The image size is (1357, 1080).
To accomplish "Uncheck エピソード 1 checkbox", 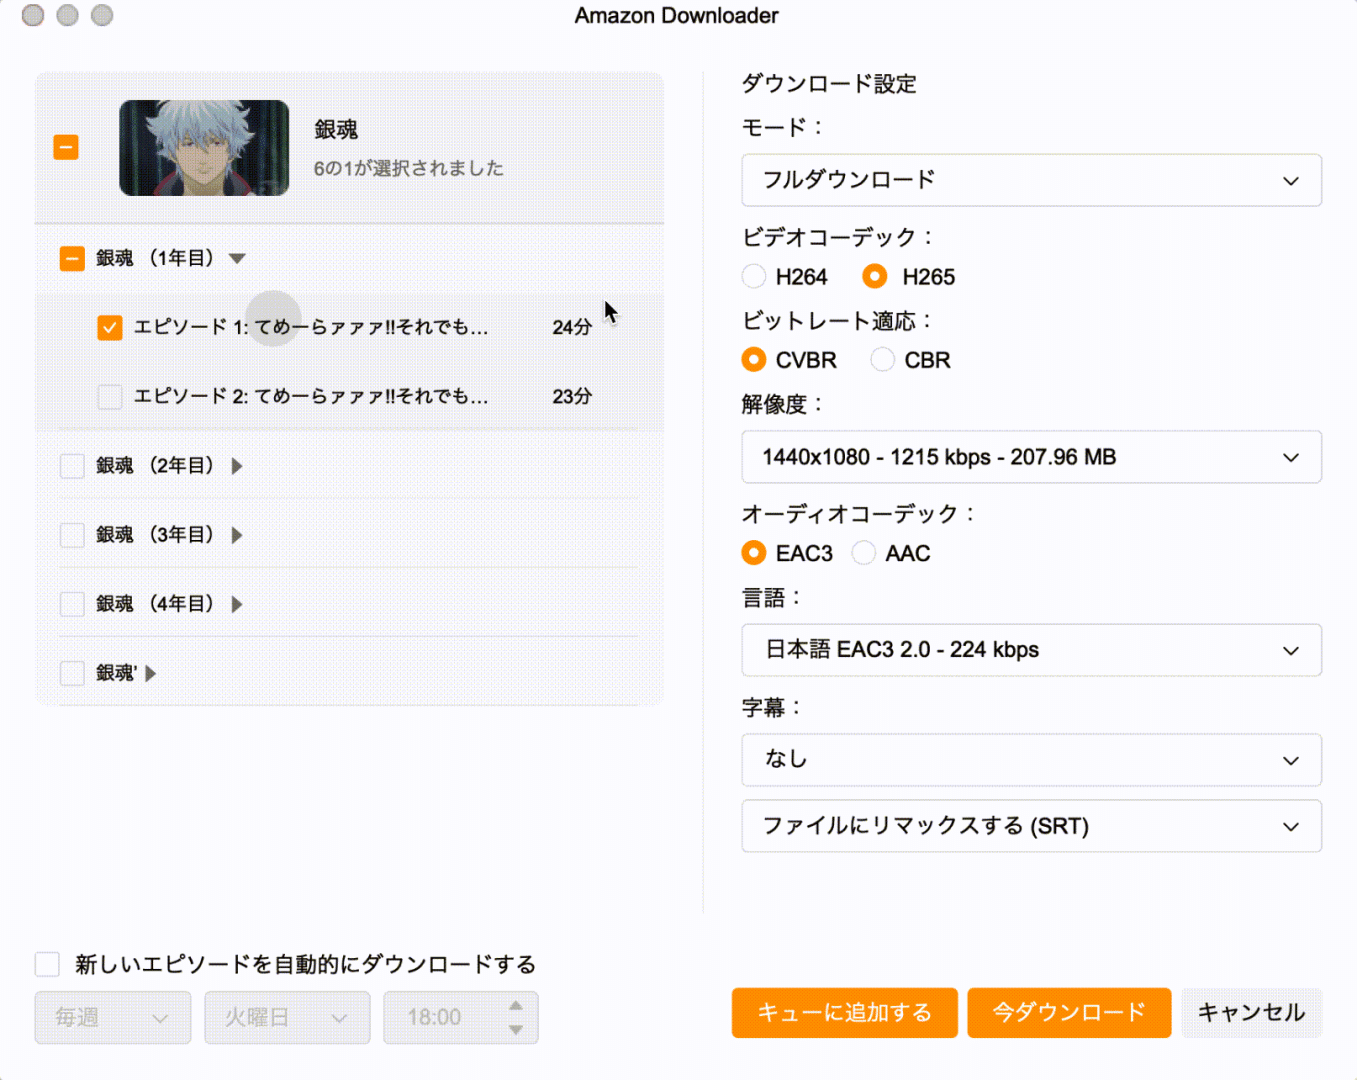I will [110, 328].
